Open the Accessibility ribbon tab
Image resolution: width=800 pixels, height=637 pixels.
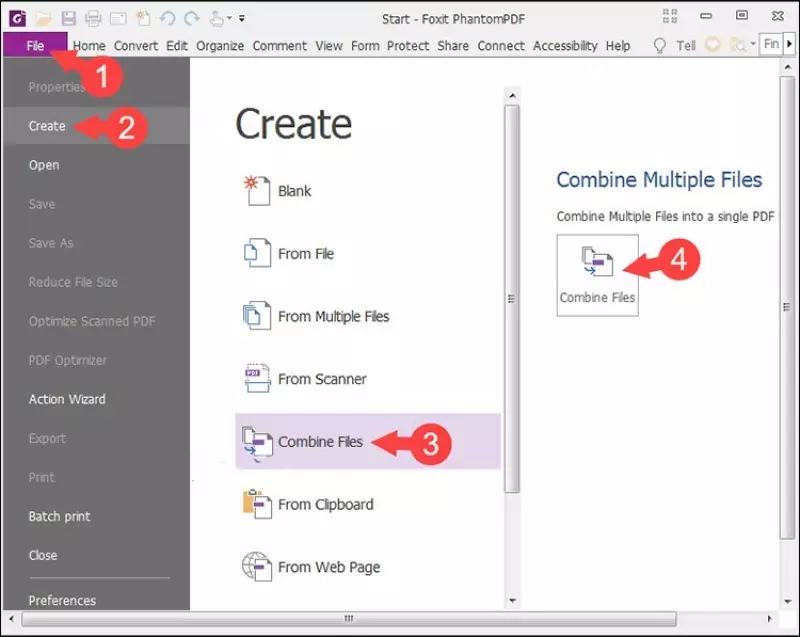click(x=565, y=46)
